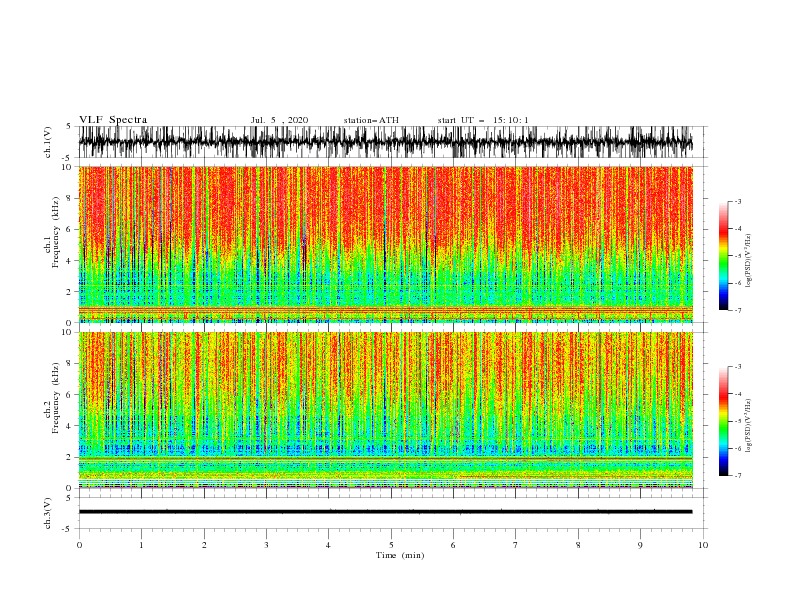Click the '4' frequency tick of ch.1 spectrogram
The height and width of the screenshot is (612, 792).
[x=70, y=261]
